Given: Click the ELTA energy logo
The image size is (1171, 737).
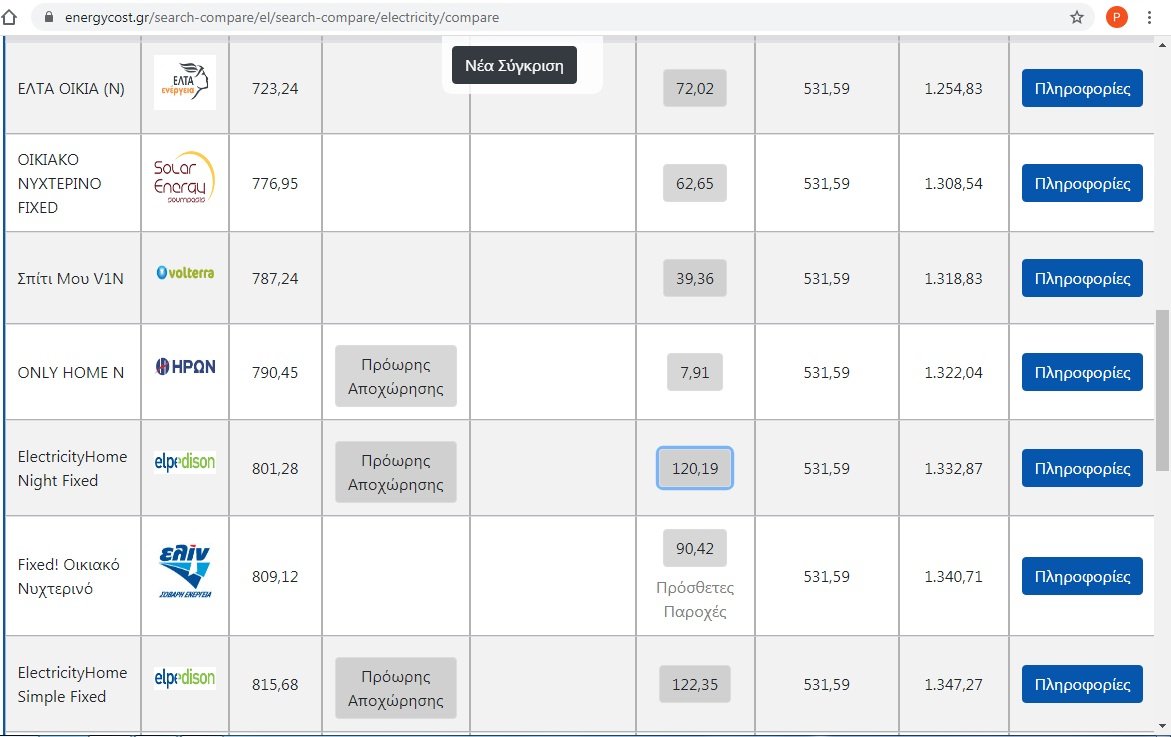Looking at the screenshot, I should coord(184,82).
